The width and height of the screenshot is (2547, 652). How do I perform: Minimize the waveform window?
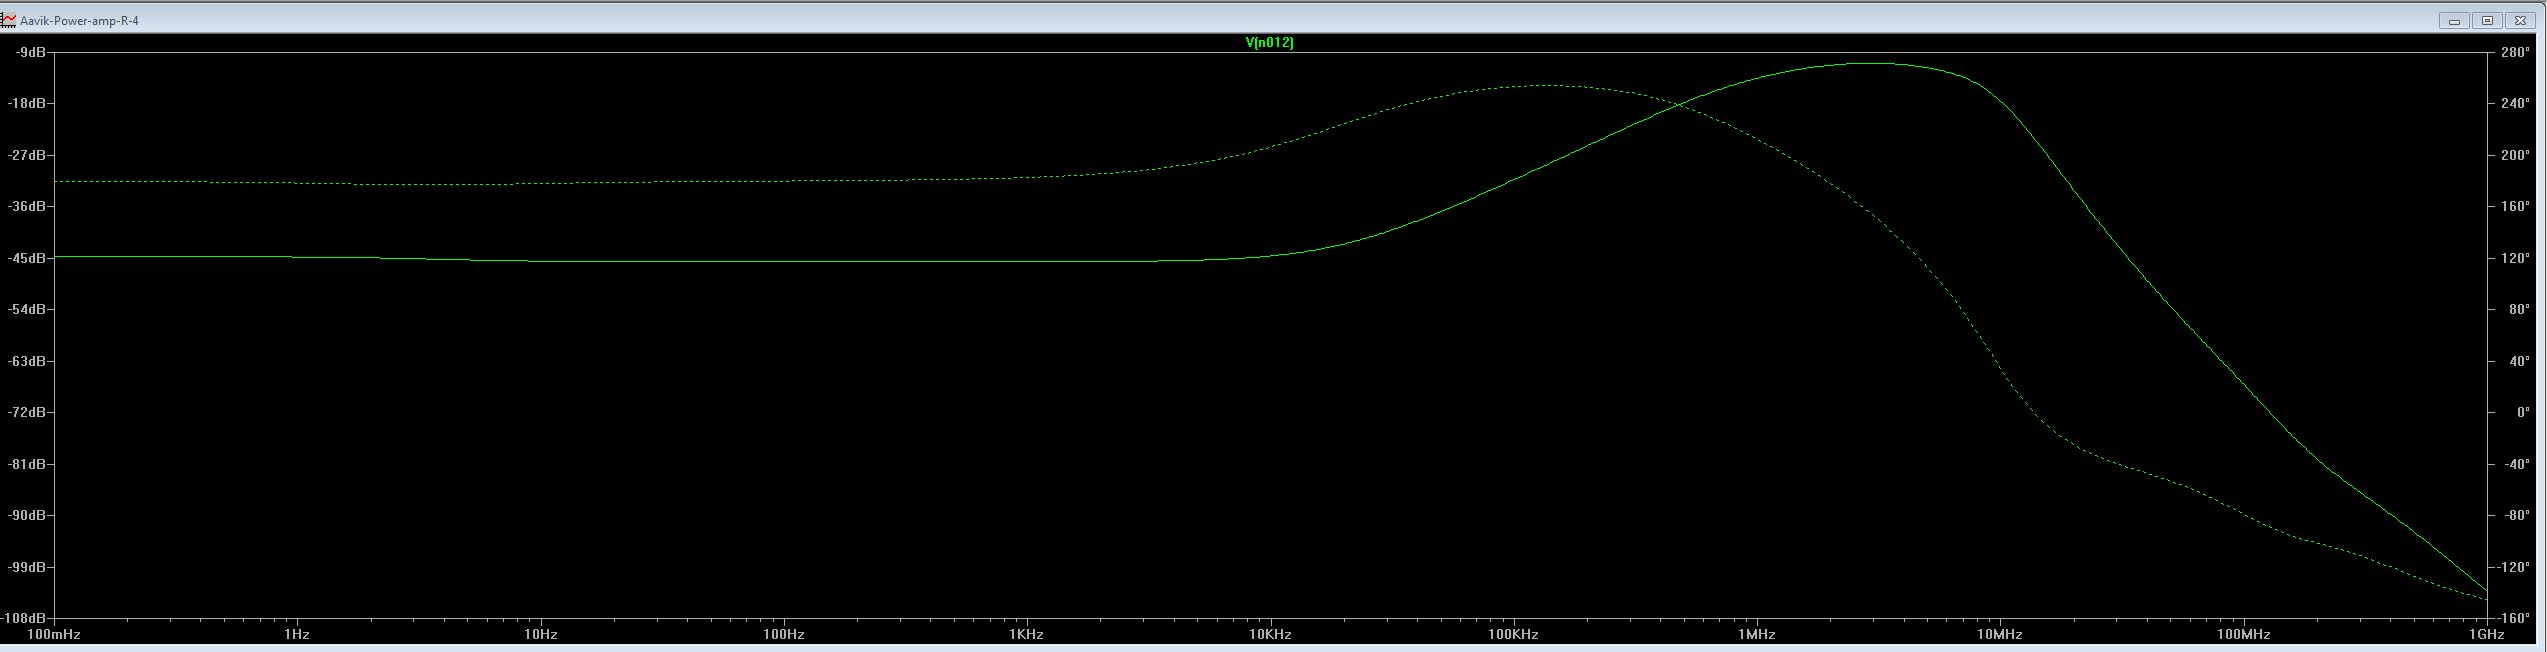[2454, 20]
